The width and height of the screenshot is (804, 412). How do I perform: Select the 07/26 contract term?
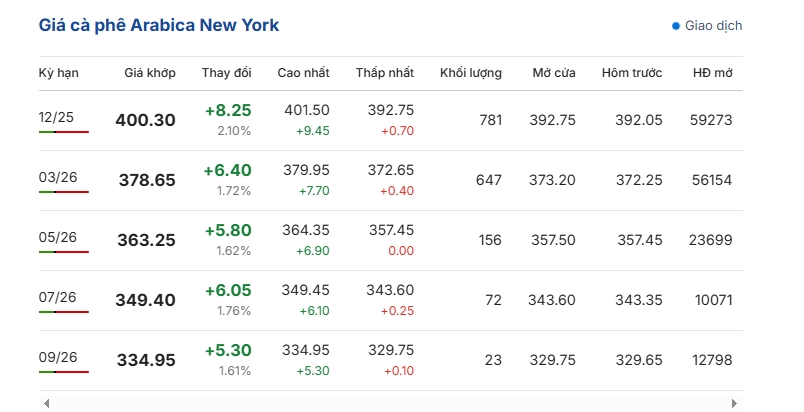57,297
